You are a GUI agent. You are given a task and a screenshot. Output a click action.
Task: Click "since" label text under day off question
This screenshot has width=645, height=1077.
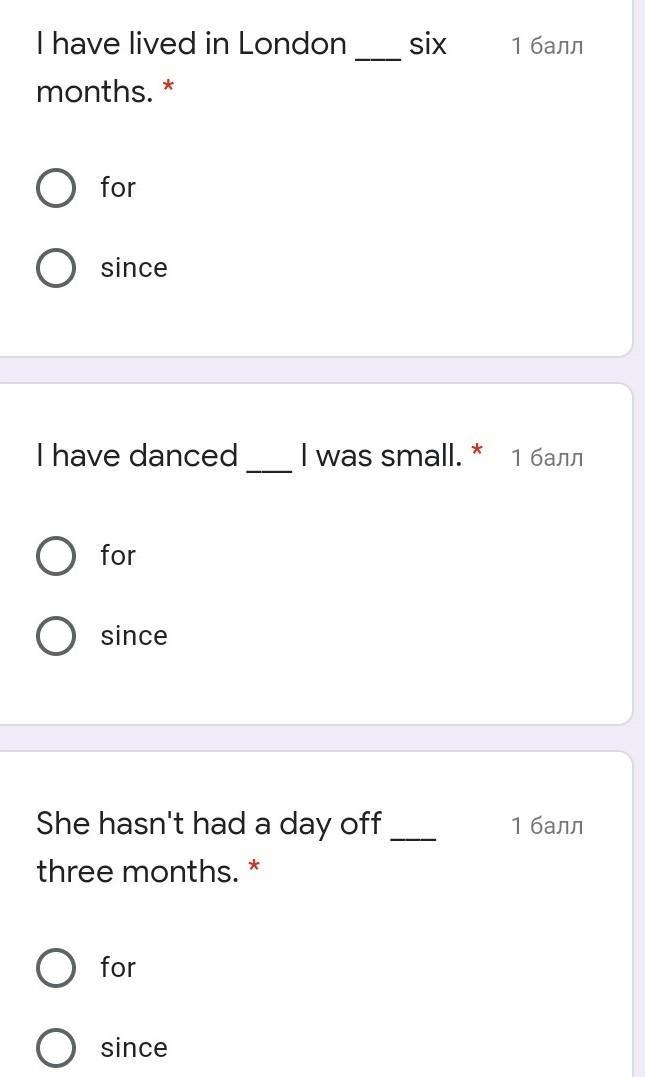[134, 1048]
